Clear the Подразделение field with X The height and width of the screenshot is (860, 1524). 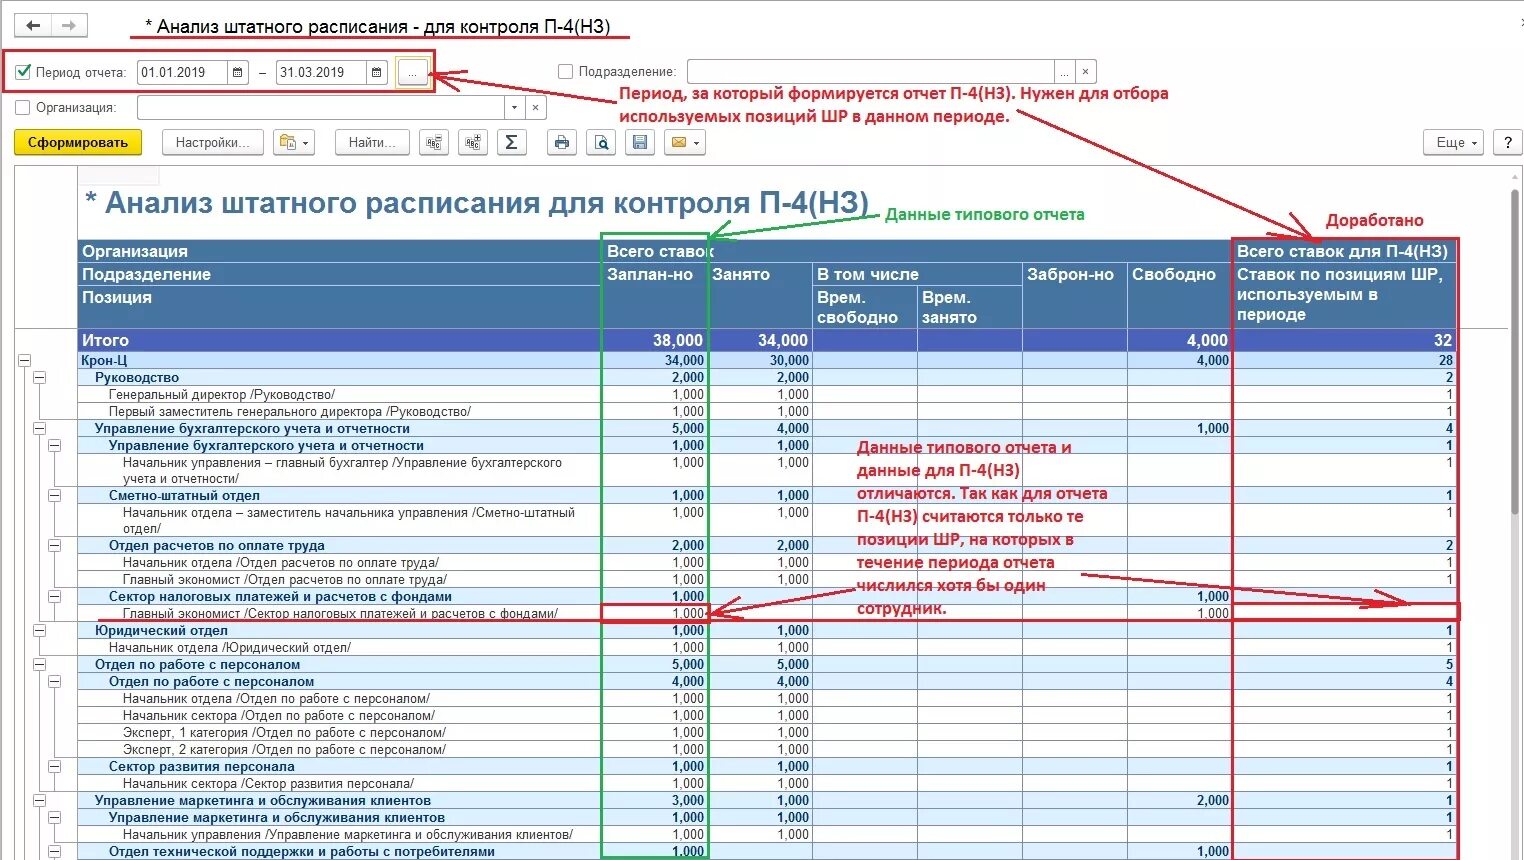(1086, 72)
